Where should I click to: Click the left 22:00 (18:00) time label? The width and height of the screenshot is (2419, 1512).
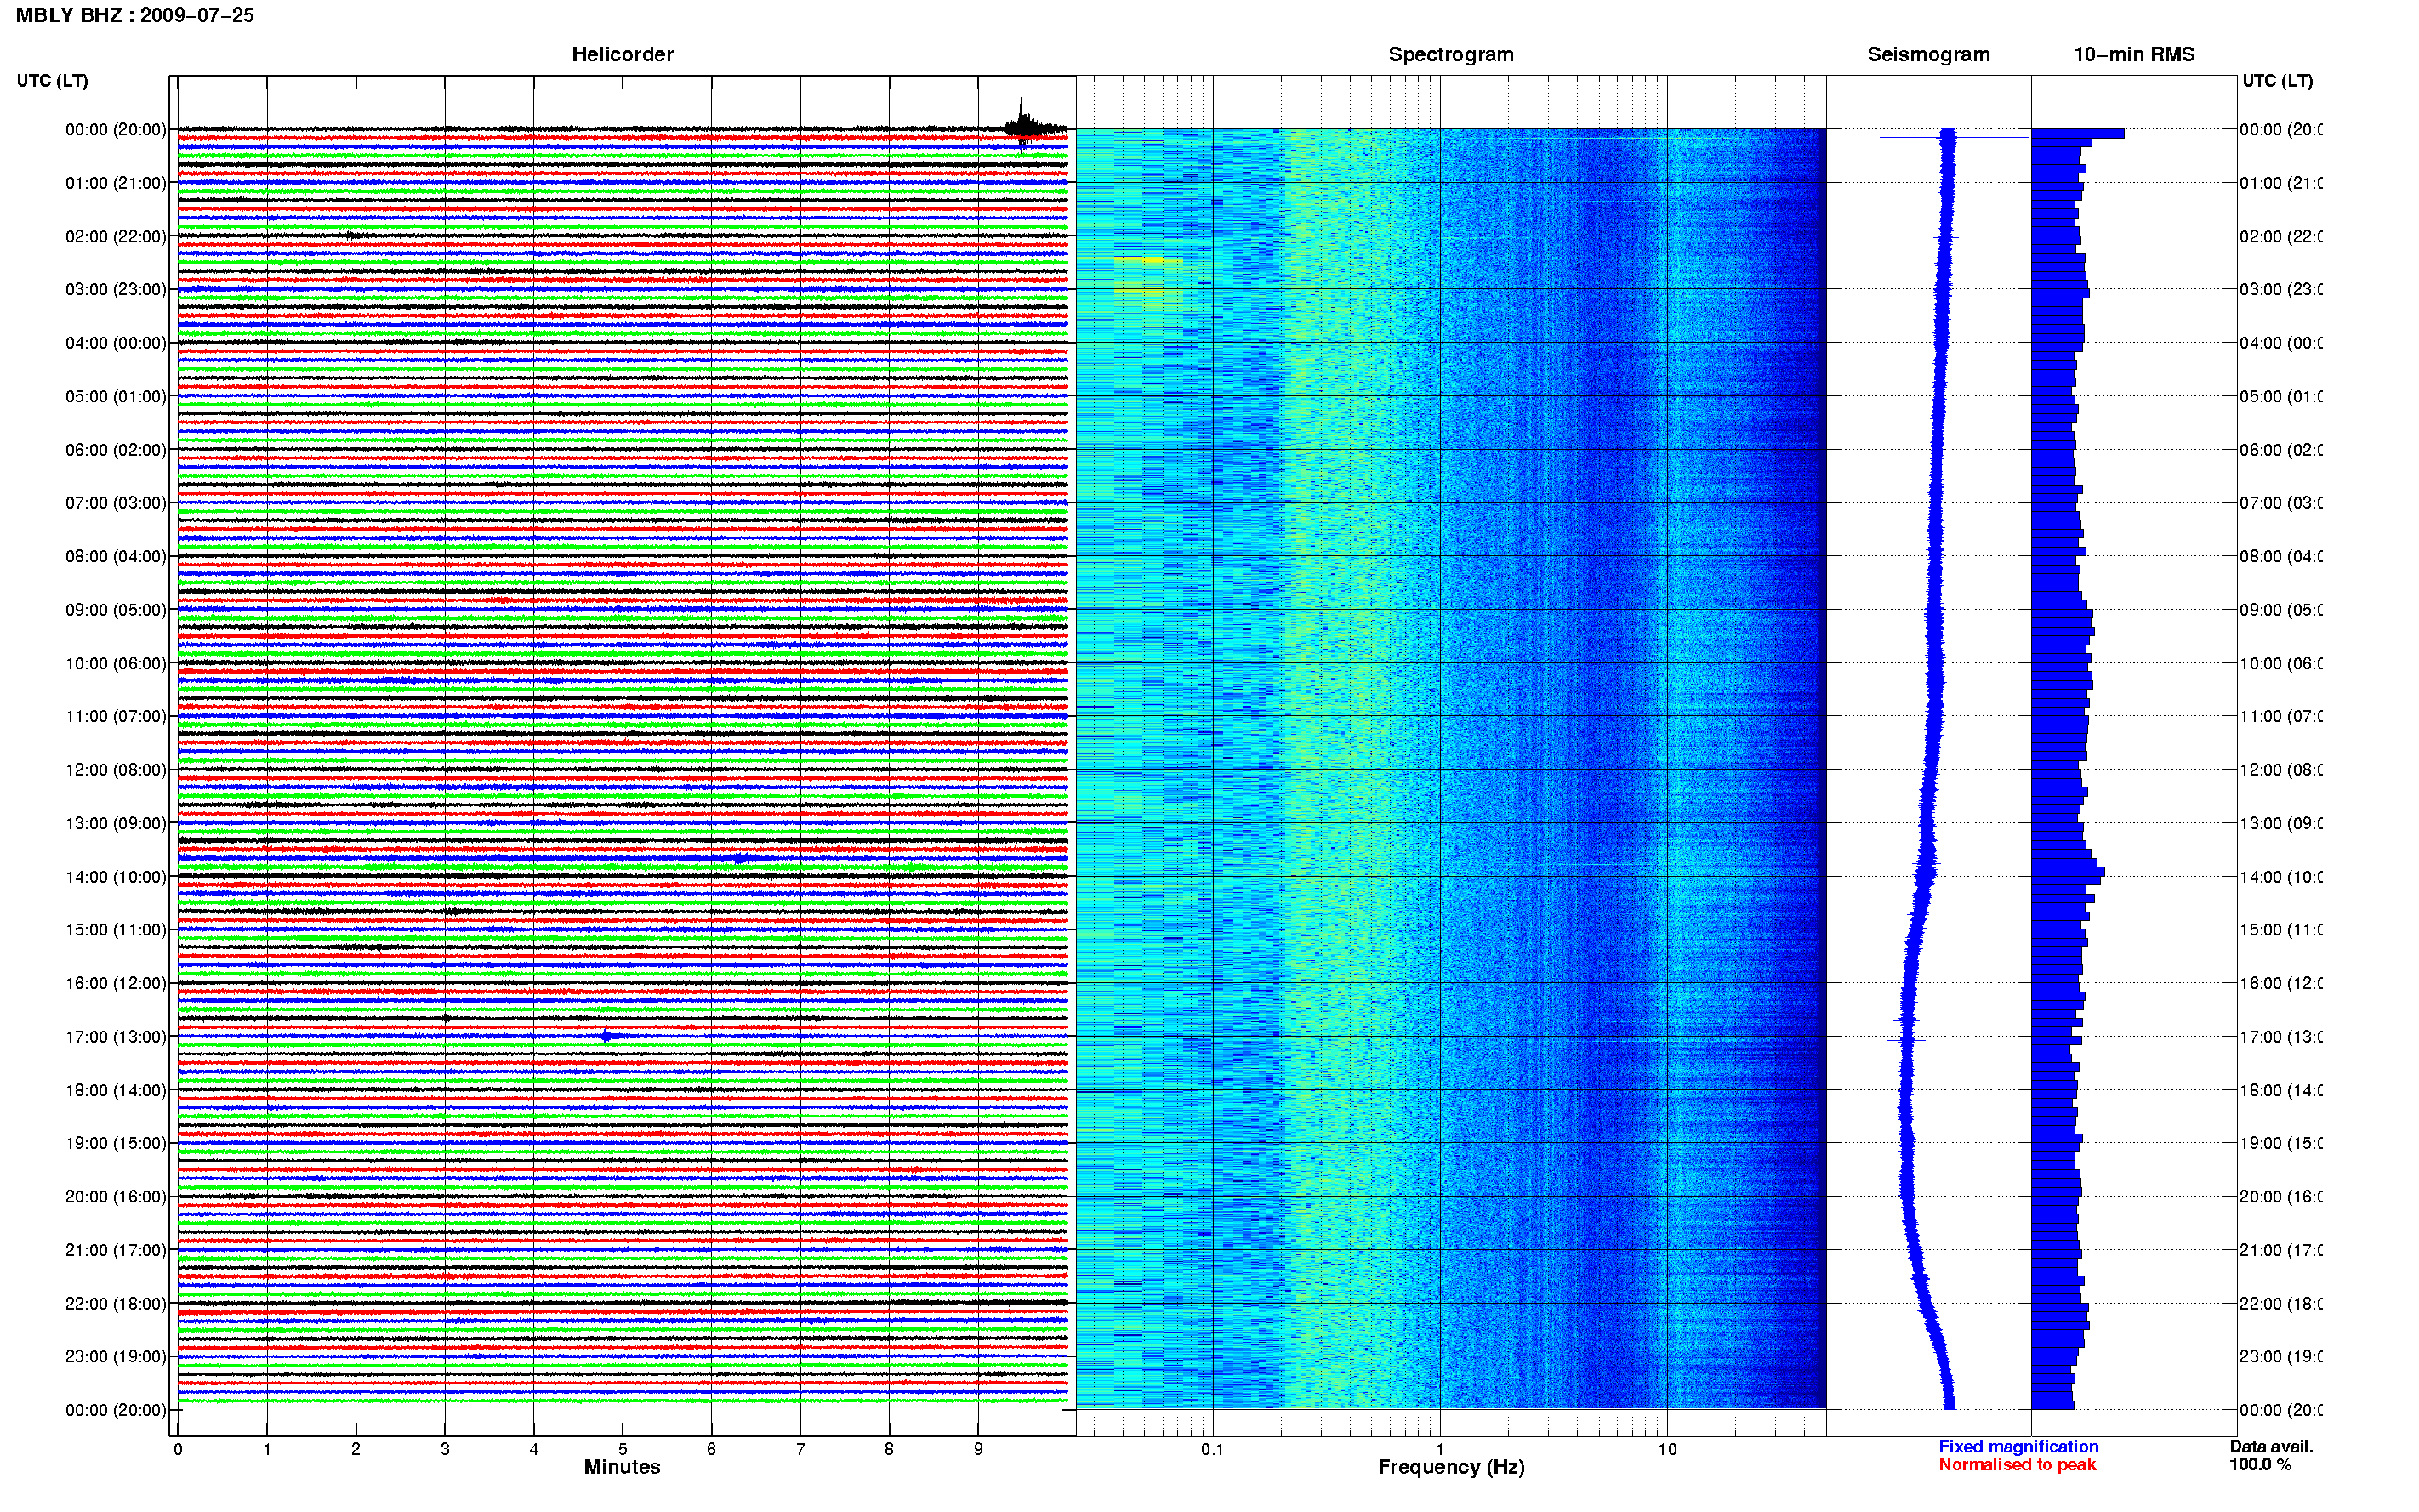point(116,1304)
